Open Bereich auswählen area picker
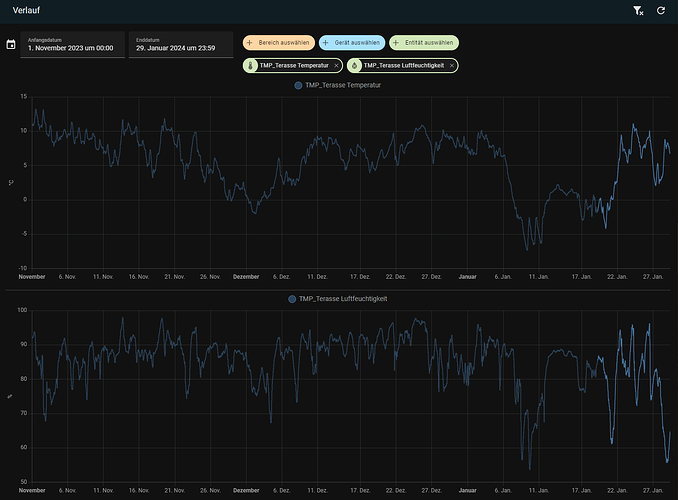The height and width of the screenshot is (500, 678). [284, 43]
